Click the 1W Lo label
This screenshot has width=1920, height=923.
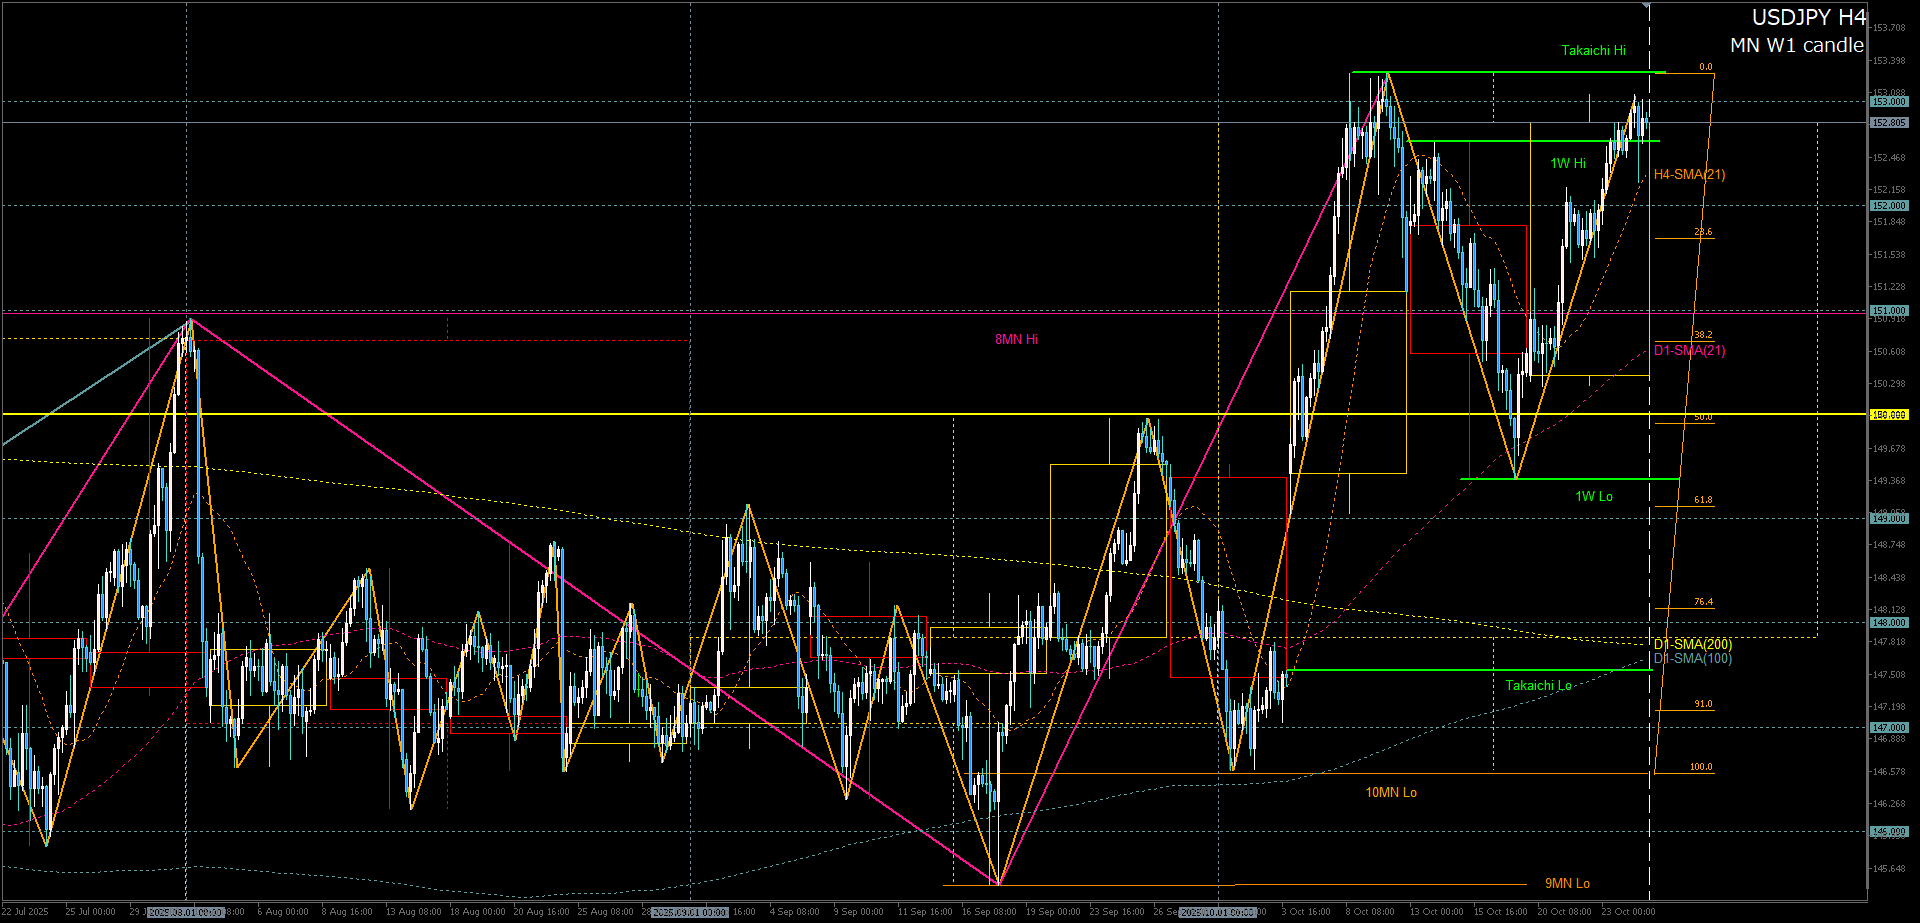1594,497
